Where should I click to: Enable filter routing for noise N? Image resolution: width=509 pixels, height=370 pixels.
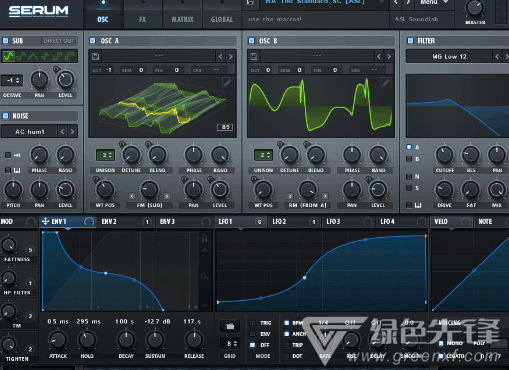pos(409,176)
